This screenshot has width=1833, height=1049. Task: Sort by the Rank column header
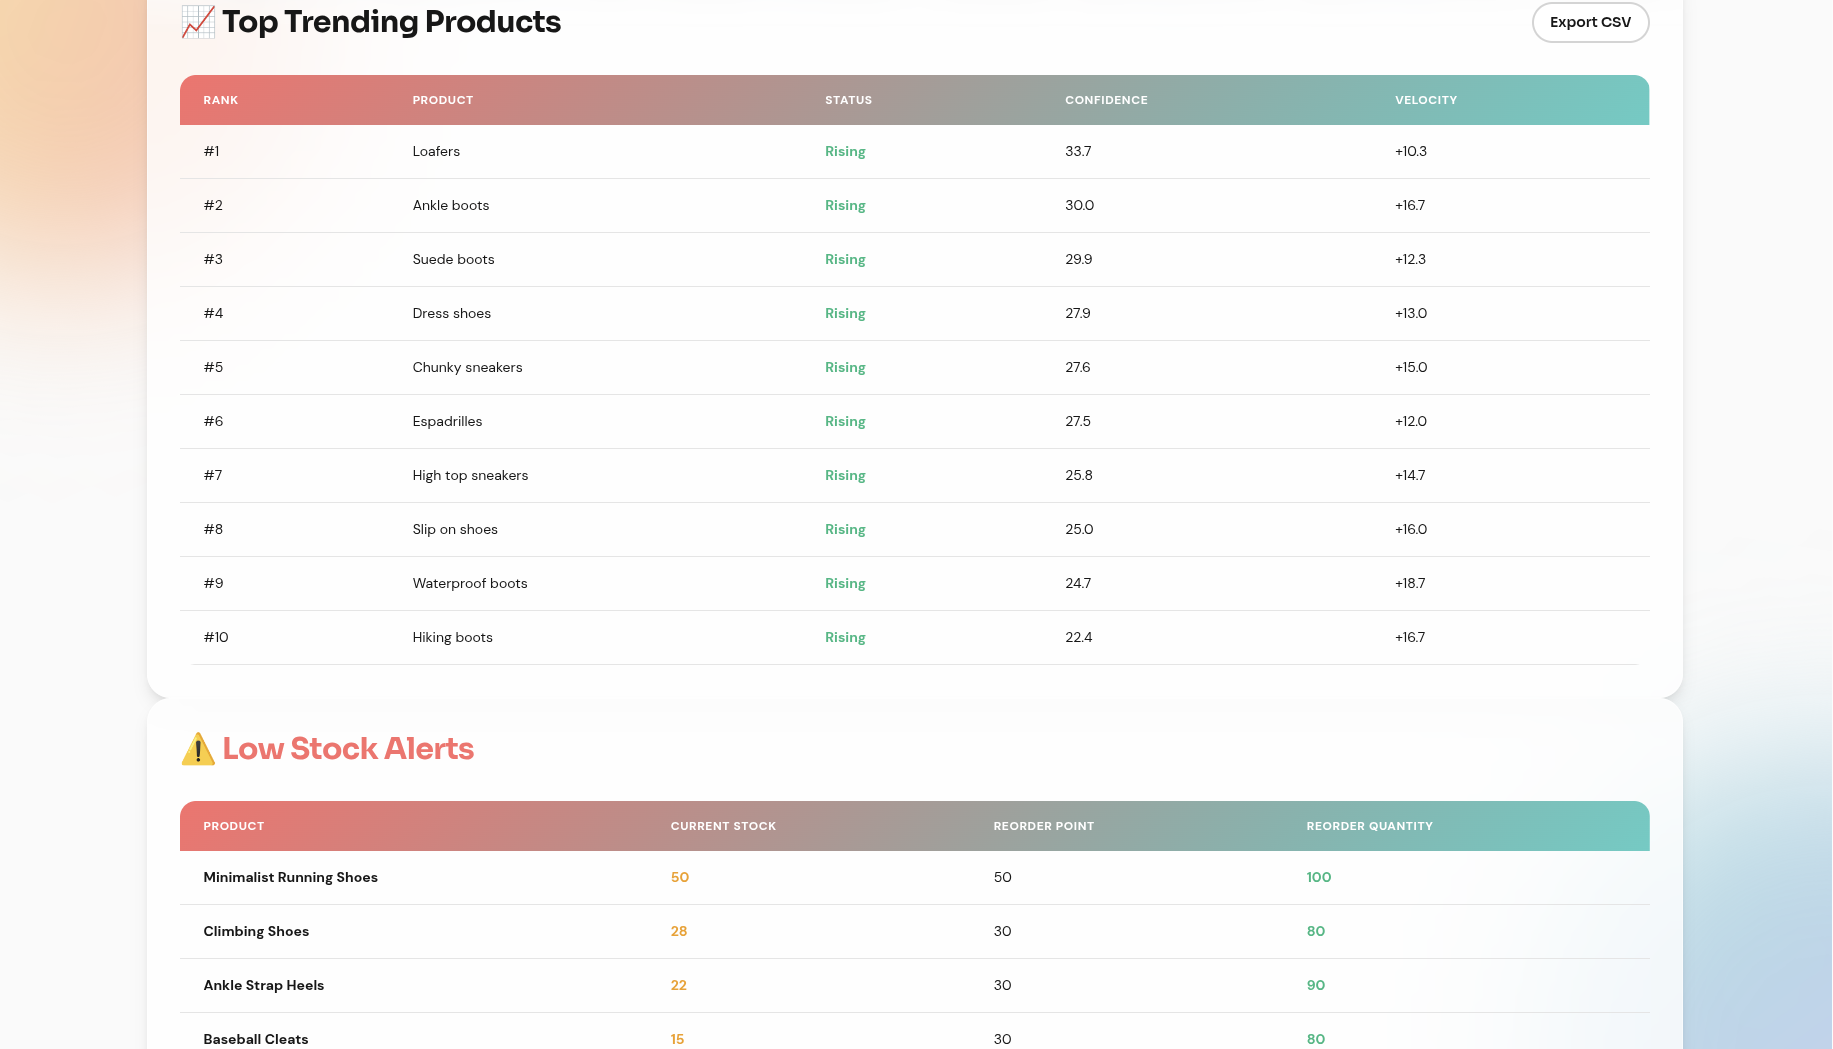point(221,100)
